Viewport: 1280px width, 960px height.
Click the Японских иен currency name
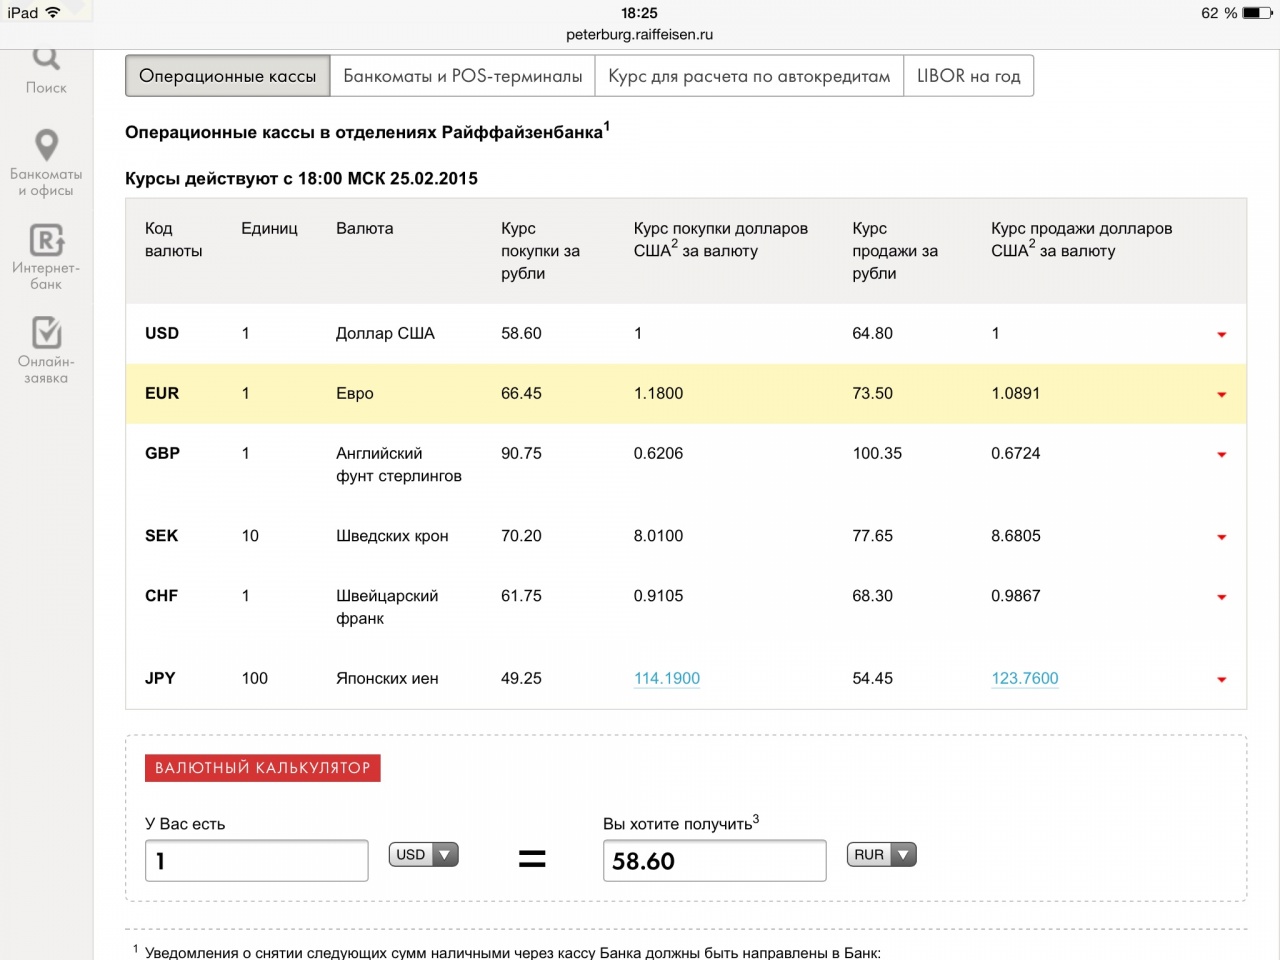coord(387,678)
